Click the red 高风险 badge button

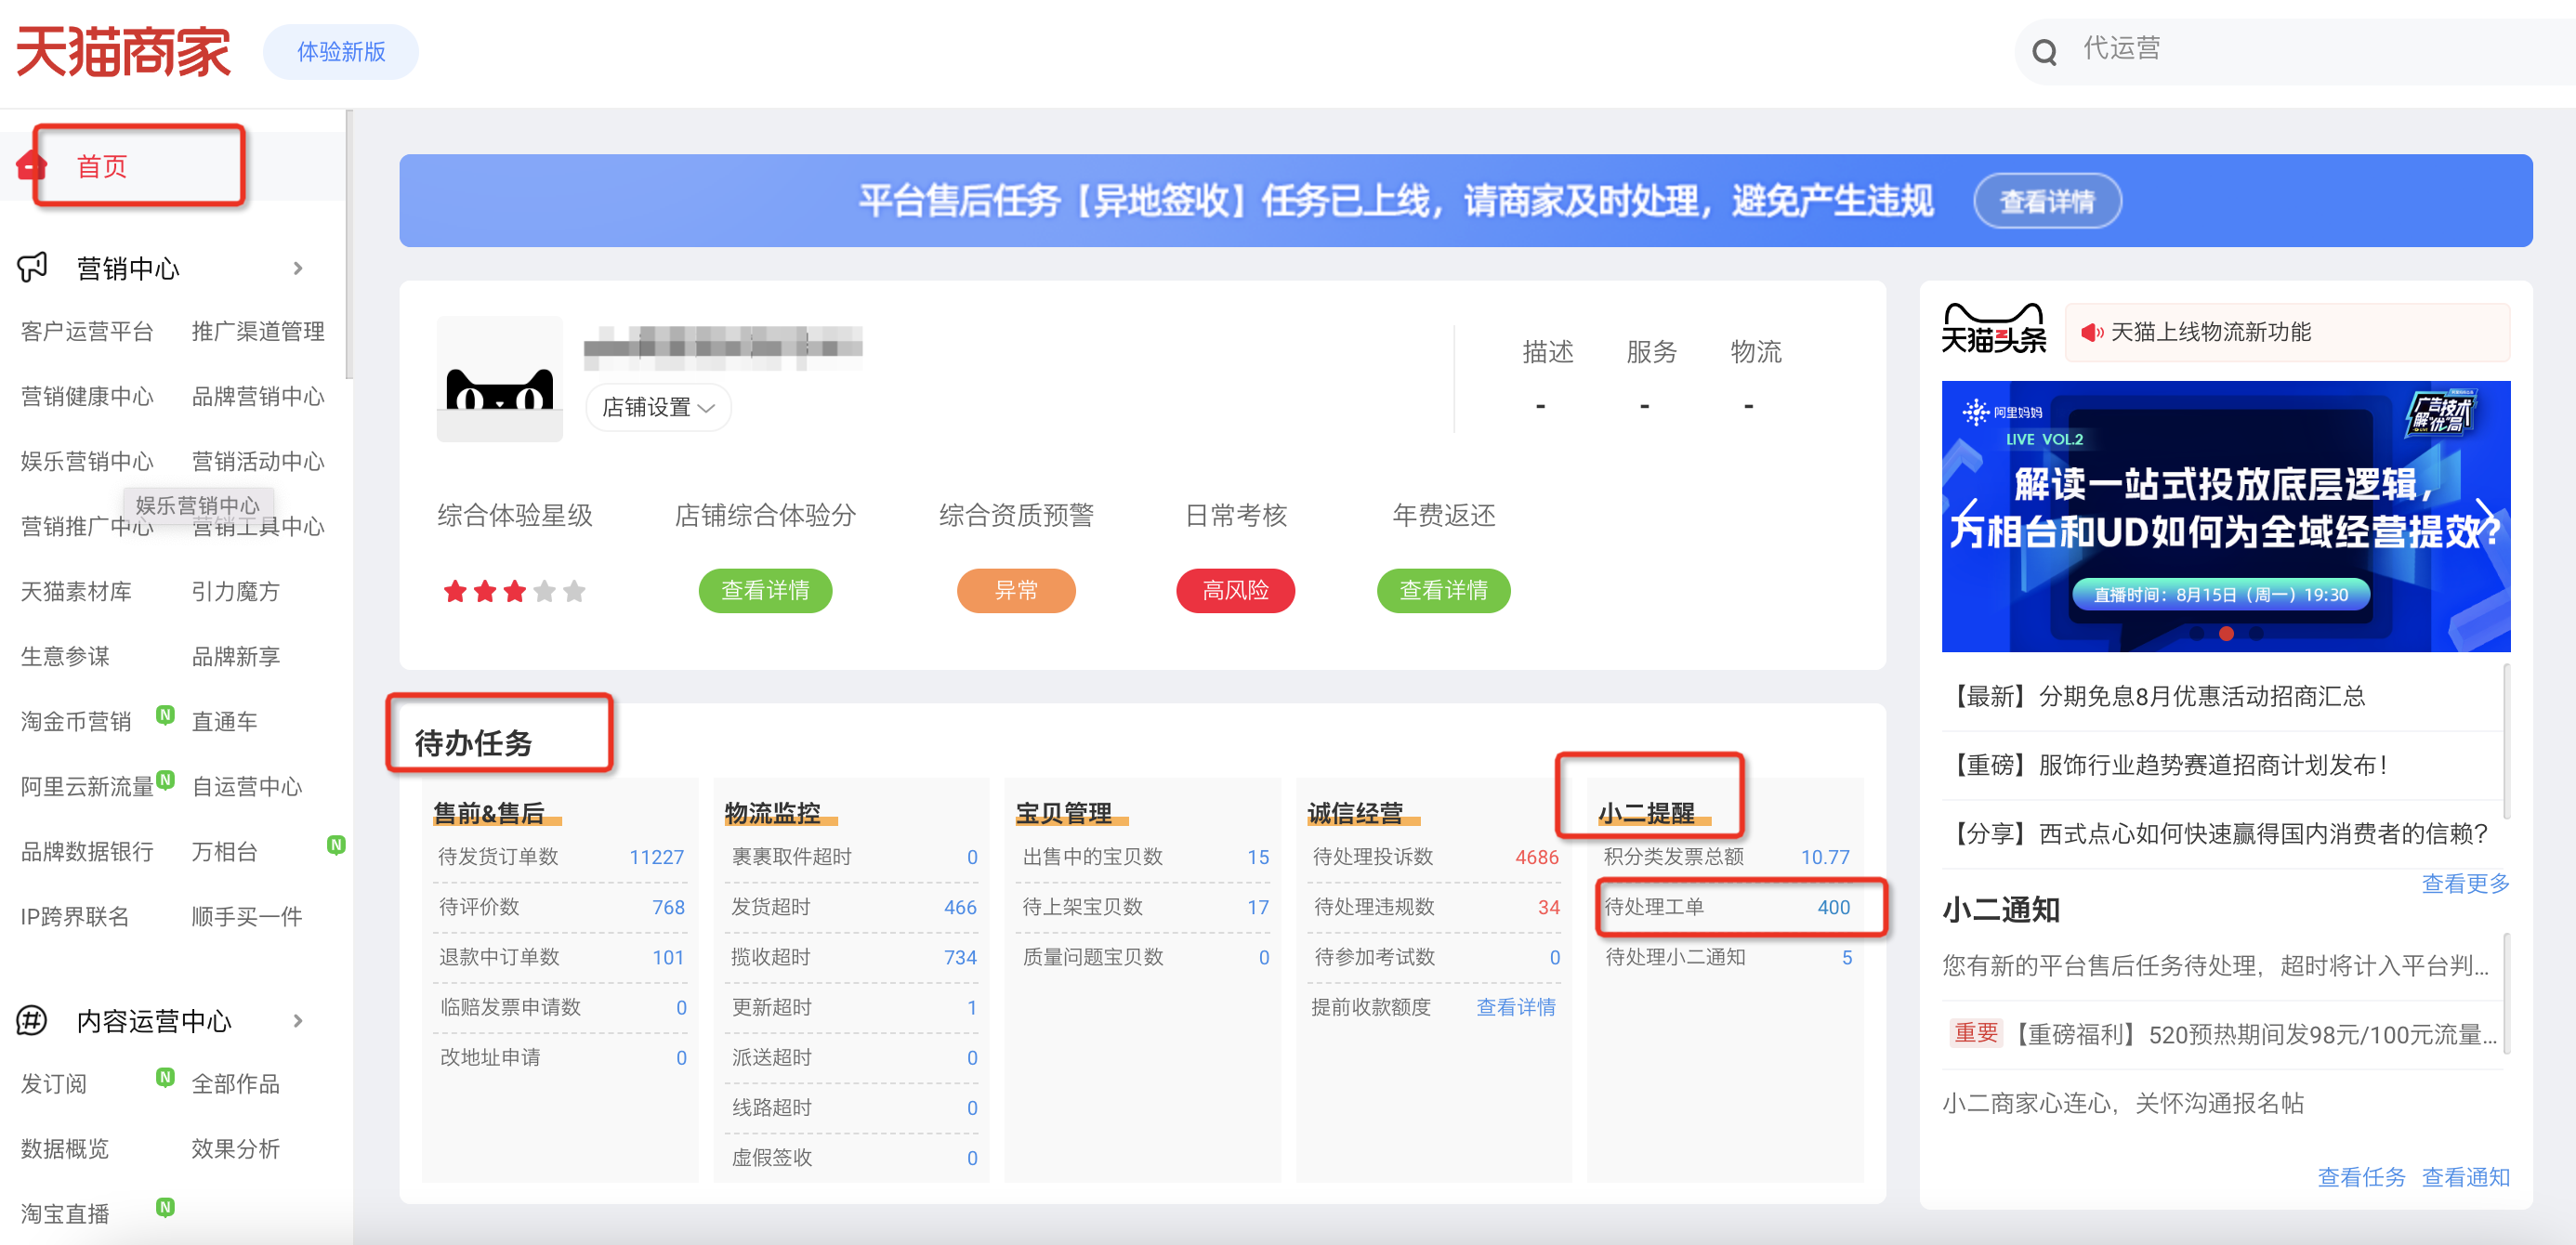pyautogui.click(x=1234, y=590)
